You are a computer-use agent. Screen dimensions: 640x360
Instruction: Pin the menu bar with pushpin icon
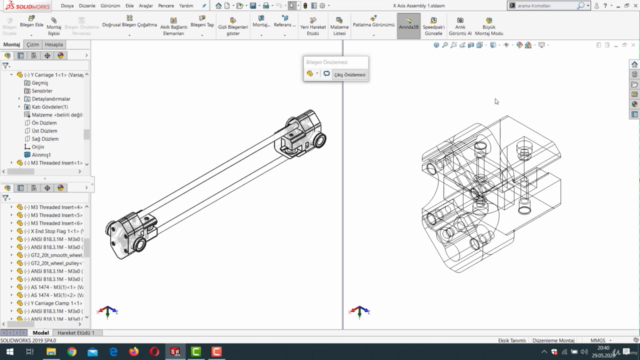coord(204,6)
